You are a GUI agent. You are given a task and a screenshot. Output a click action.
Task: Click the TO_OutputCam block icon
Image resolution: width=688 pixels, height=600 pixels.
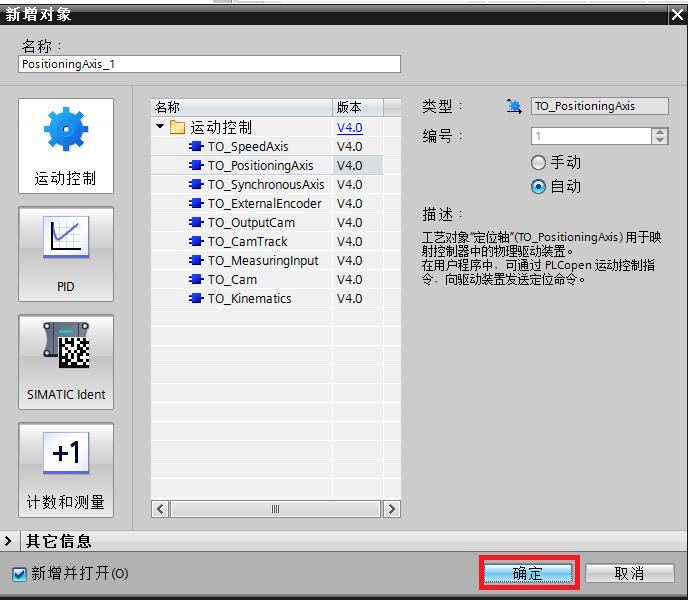click(x=196, y=222)
